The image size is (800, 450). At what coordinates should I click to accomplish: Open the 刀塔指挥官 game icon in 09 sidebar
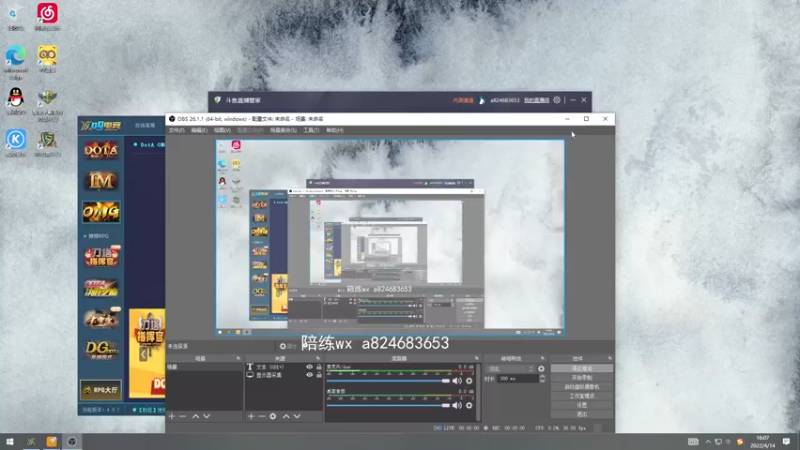tap(101, 257)
